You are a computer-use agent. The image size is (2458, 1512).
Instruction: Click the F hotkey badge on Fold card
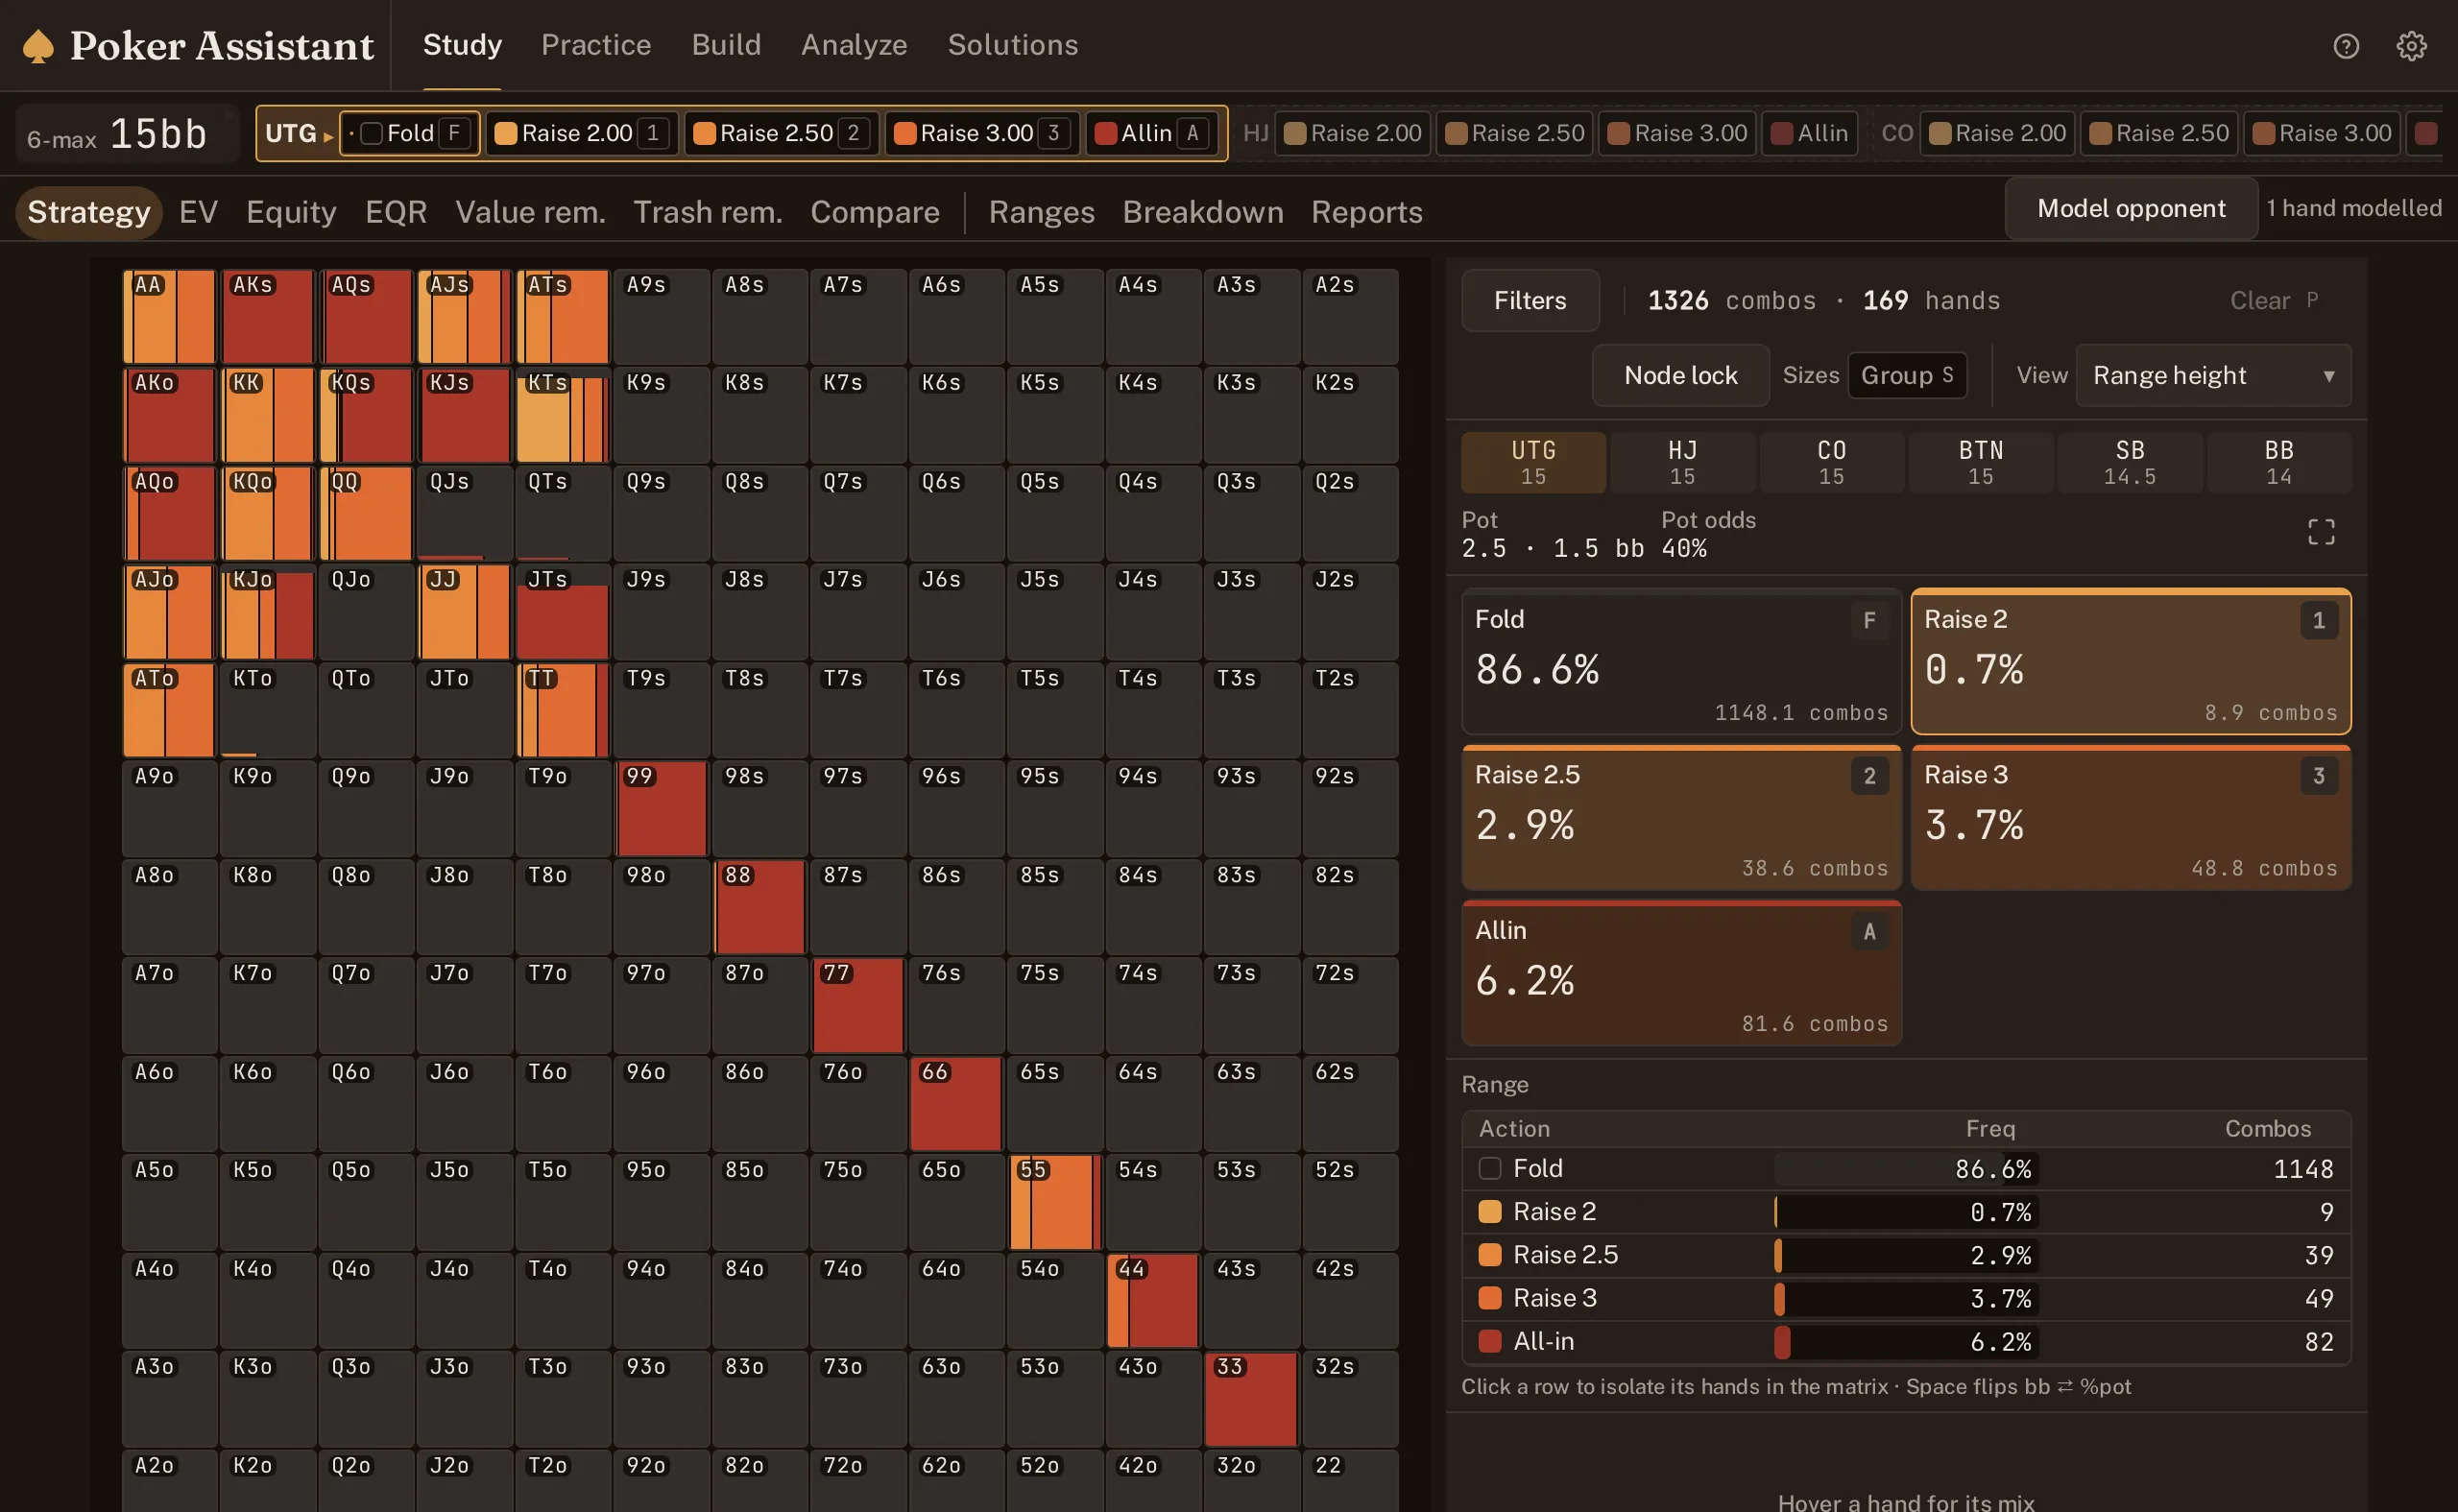click(x=1869, y=620)
